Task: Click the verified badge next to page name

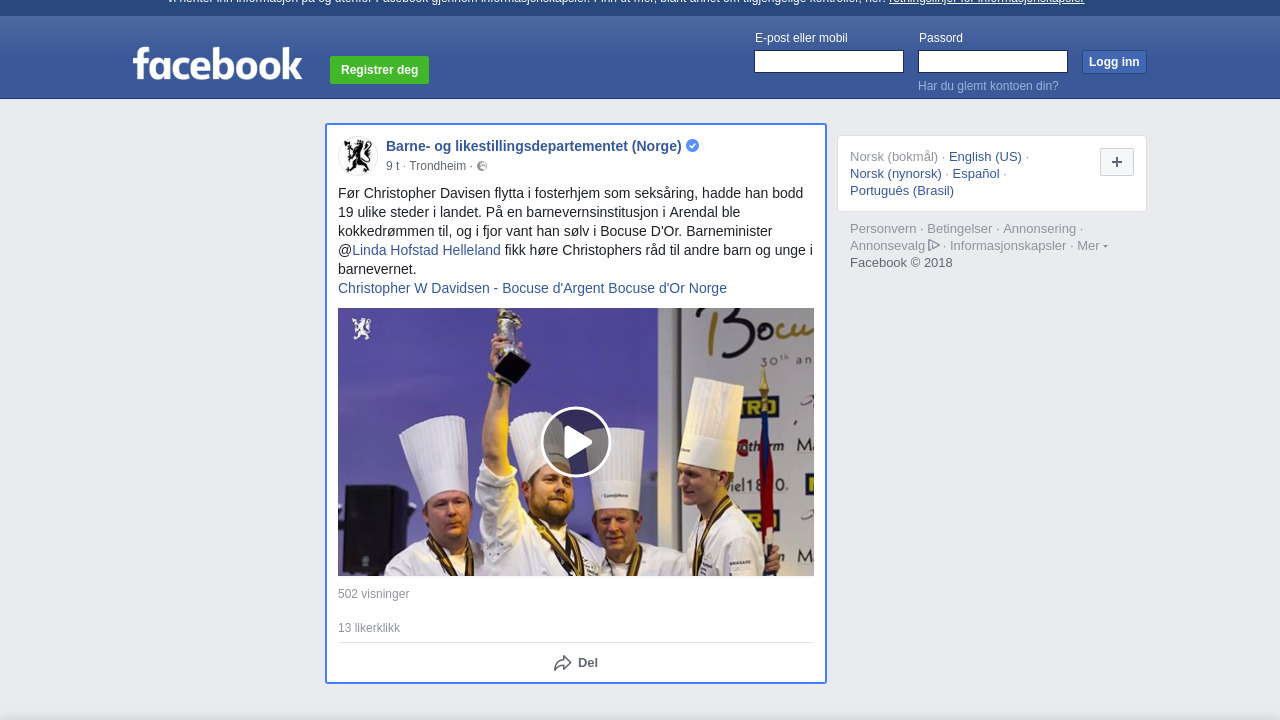Action: (692, 146)
